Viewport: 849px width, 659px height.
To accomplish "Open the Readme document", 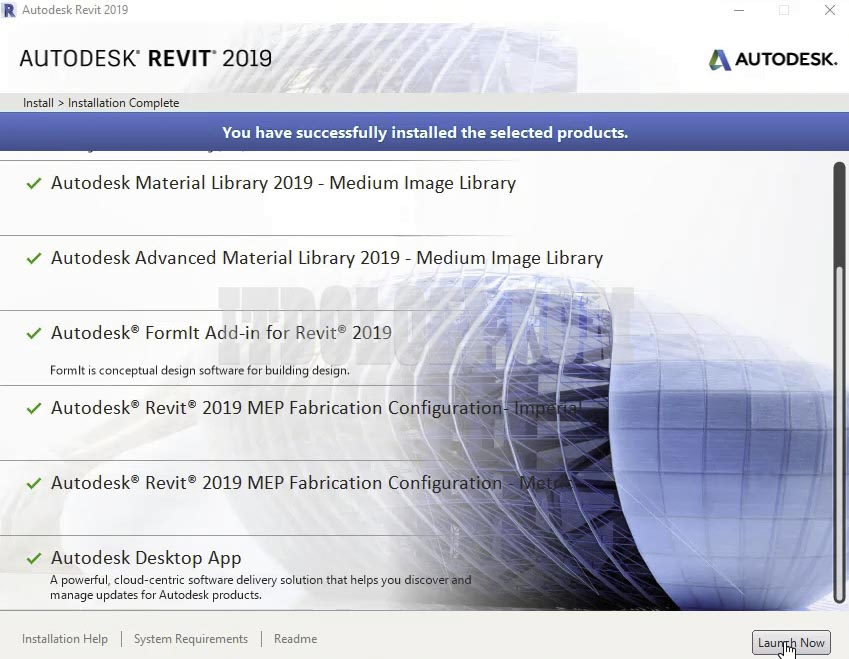I will click(295, 638).
